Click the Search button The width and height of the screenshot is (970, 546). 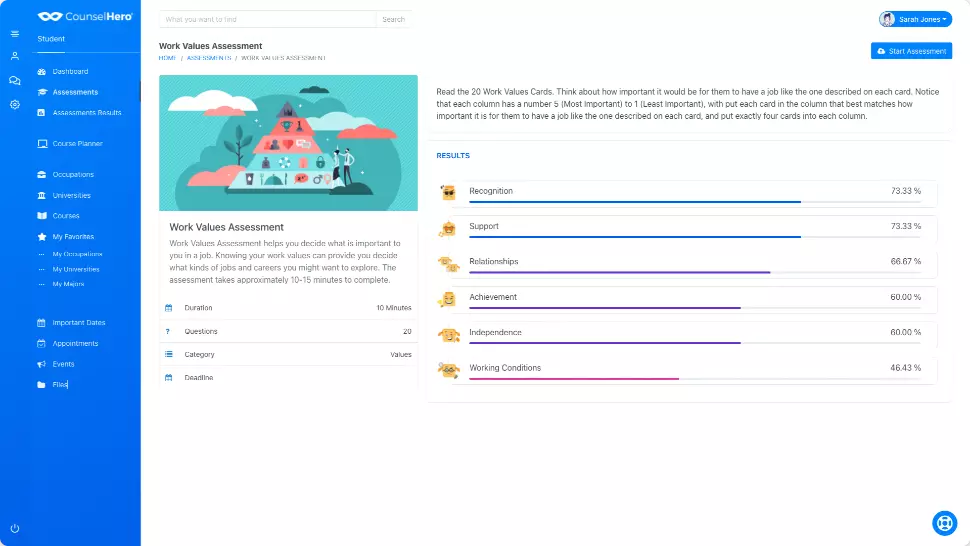pos(393,19)
